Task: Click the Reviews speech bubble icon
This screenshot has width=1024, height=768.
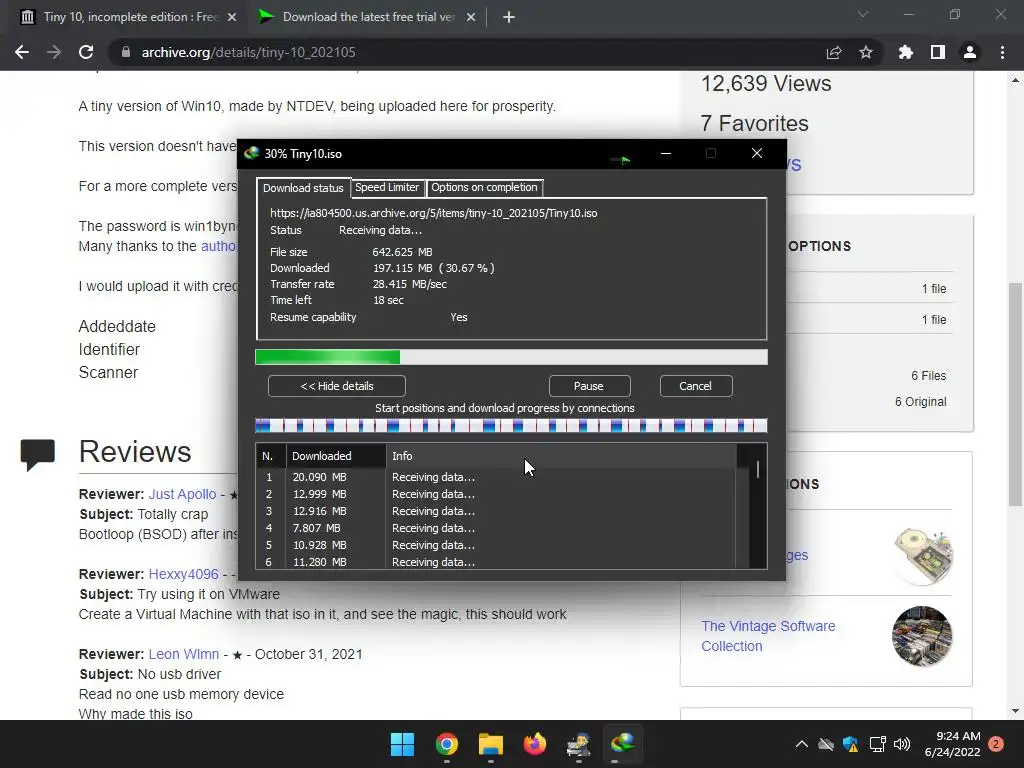Action: coord(38,455)
